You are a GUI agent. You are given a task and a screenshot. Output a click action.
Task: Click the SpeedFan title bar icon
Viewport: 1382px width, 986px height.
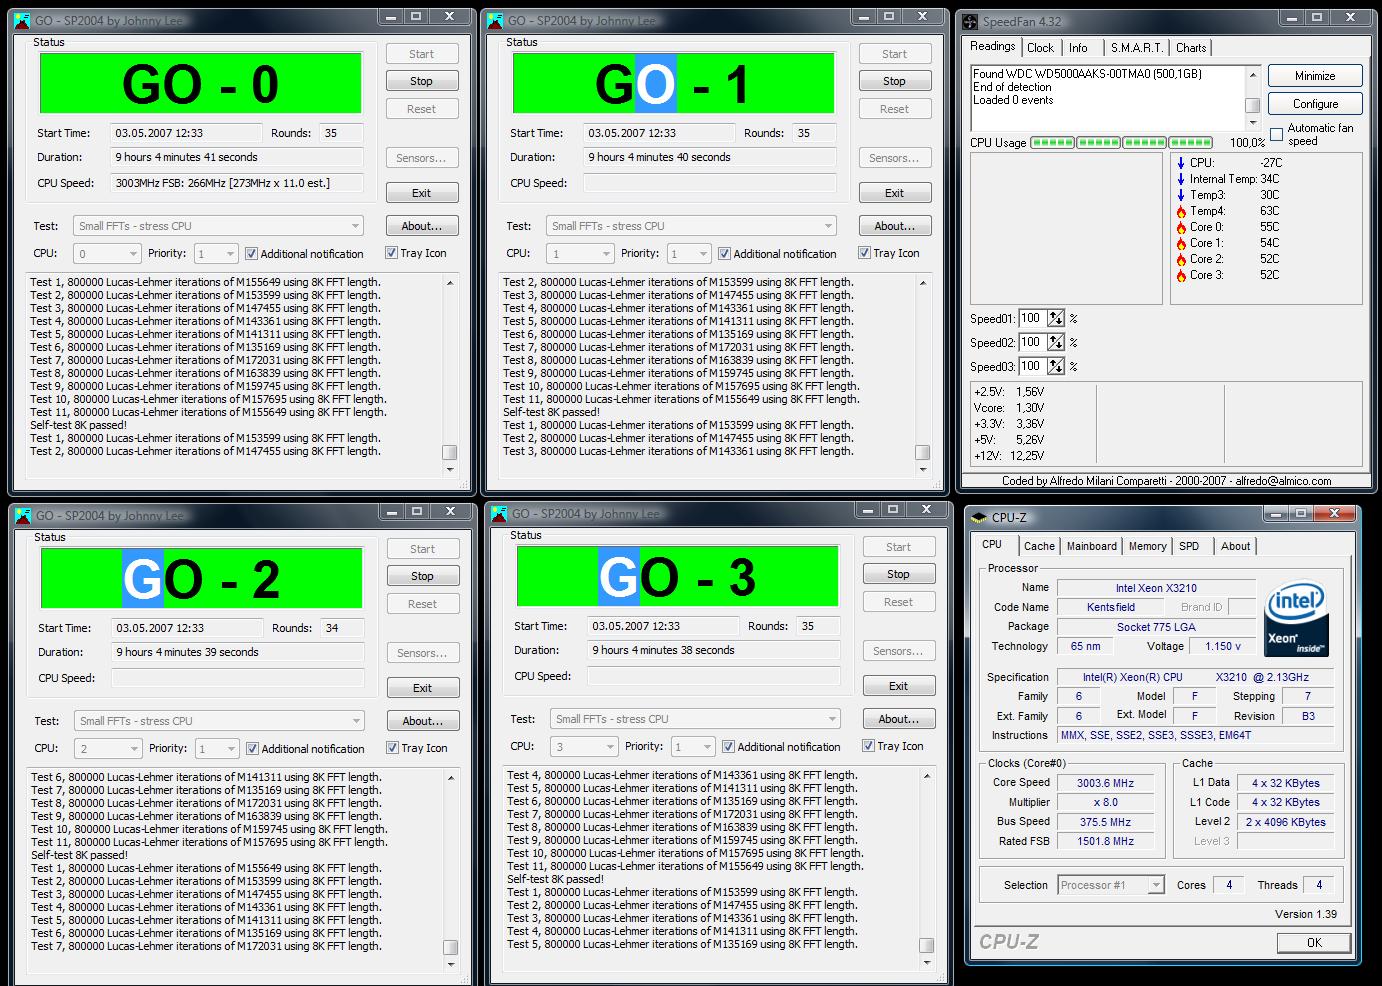point(970,21)
